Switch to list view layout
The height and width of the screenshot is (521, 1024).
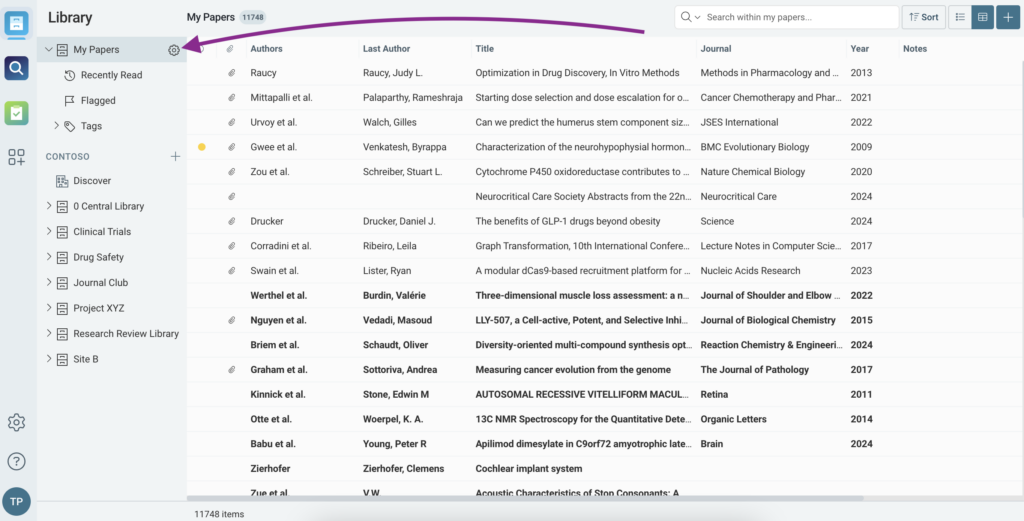959,17
